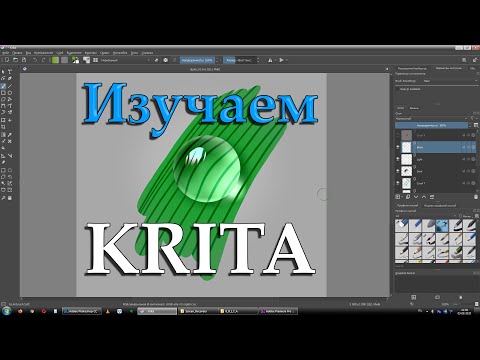Choose the Move tool in toolbox

coord(10,120)
